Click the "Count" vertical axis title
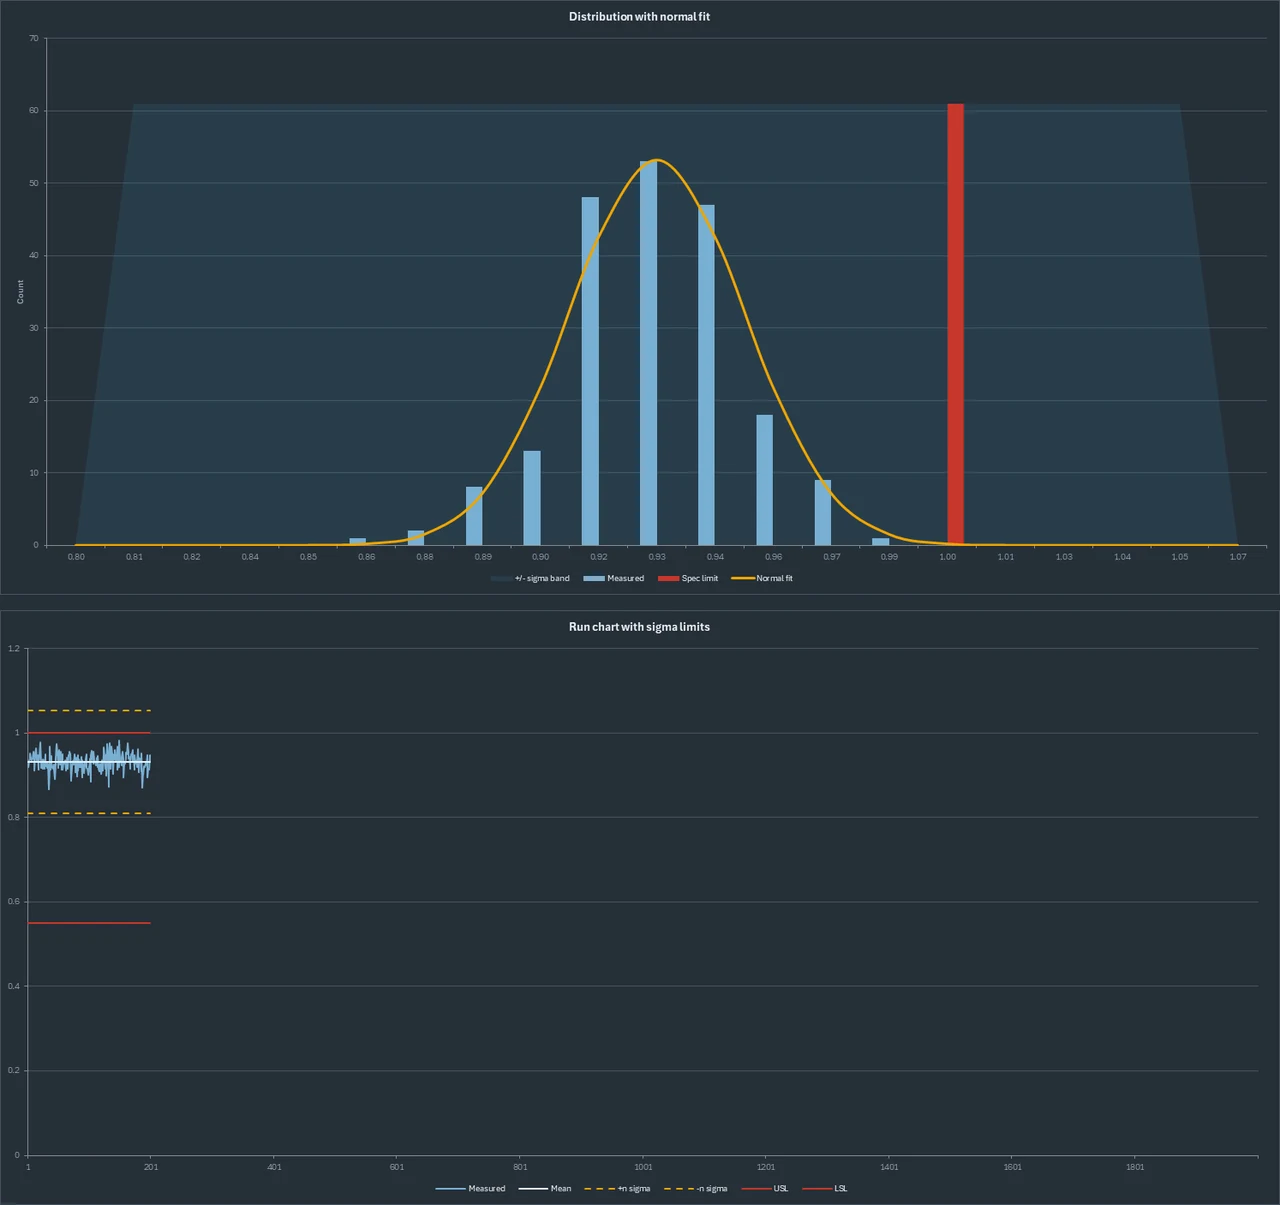Screen dimensions: 1280x1205 coord(20,292)
